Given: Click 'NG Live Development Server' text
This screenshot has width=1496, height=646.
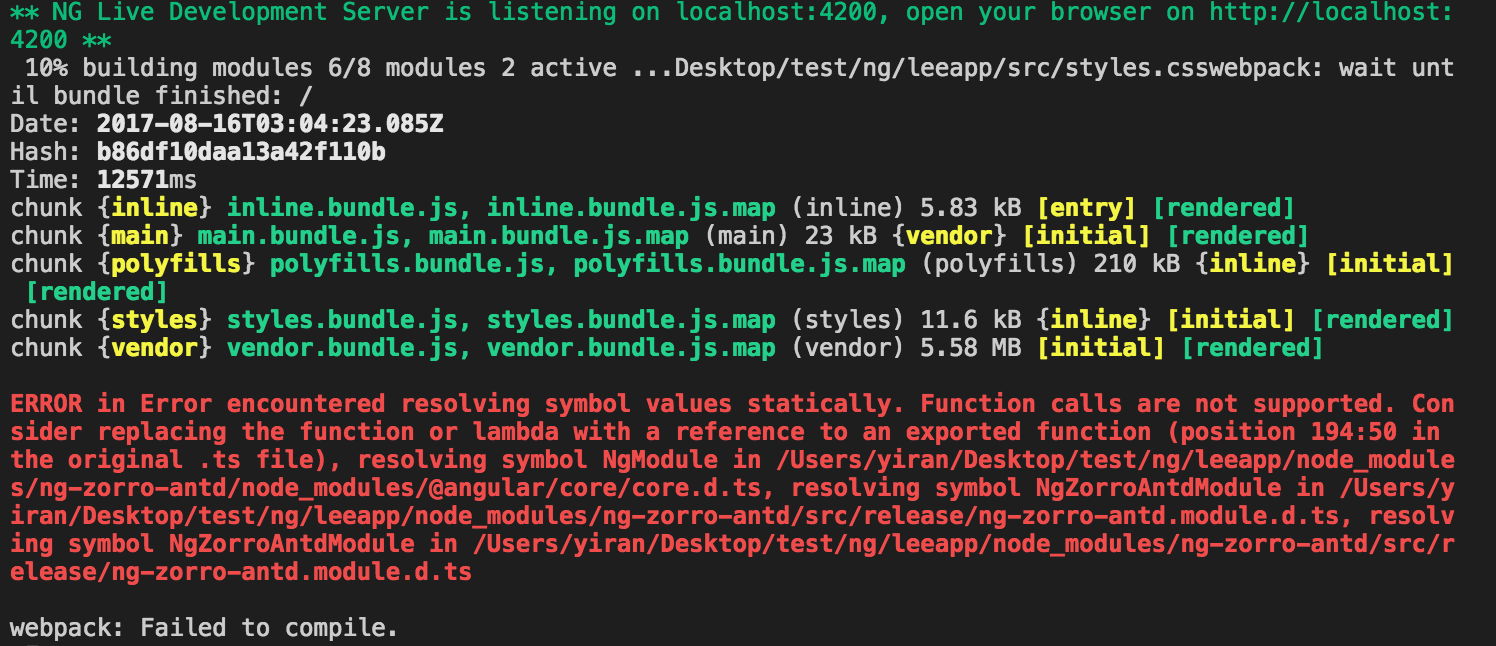Looking at the screenshot, I should 241,13.
